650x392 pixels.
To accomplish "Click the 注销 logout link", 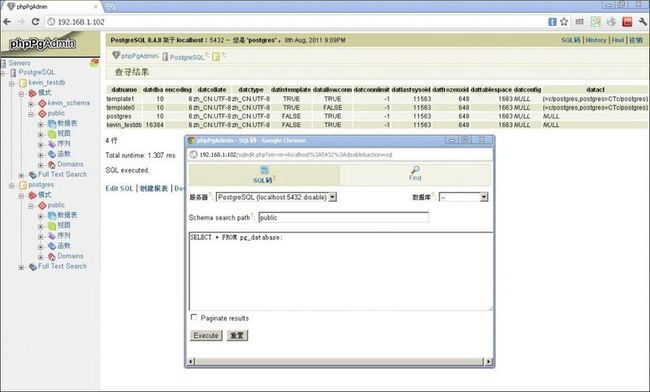I will pyautogui.click(x=636, y=40).
